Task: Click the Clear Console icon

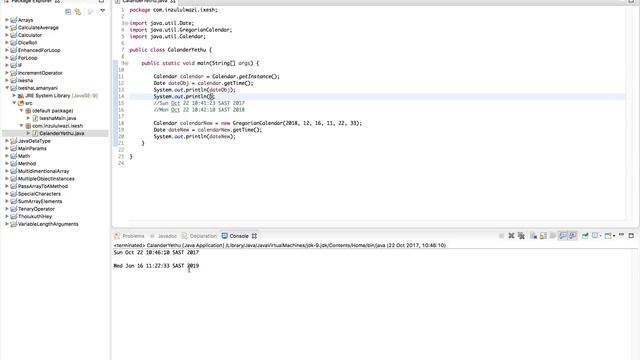Action: click(x=533, y=236)
